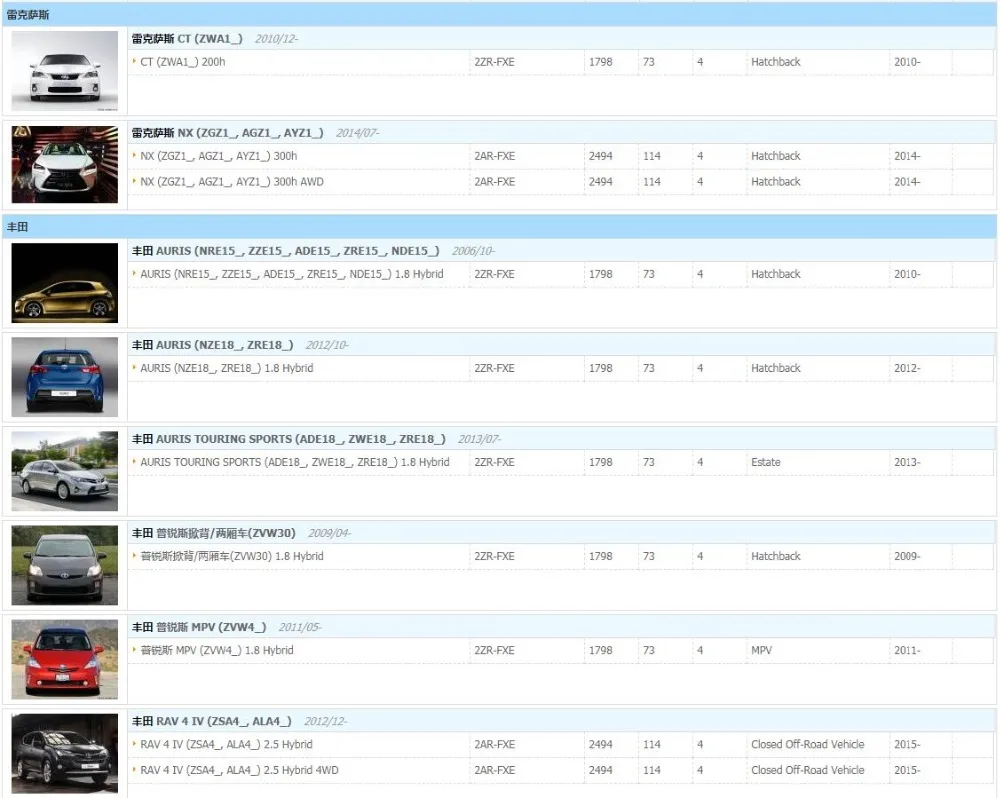Open model heading 雷克萨斯 CT (ZWA1_)
The width and height of the screenshot is (1000, 798).
click(187, 39)
